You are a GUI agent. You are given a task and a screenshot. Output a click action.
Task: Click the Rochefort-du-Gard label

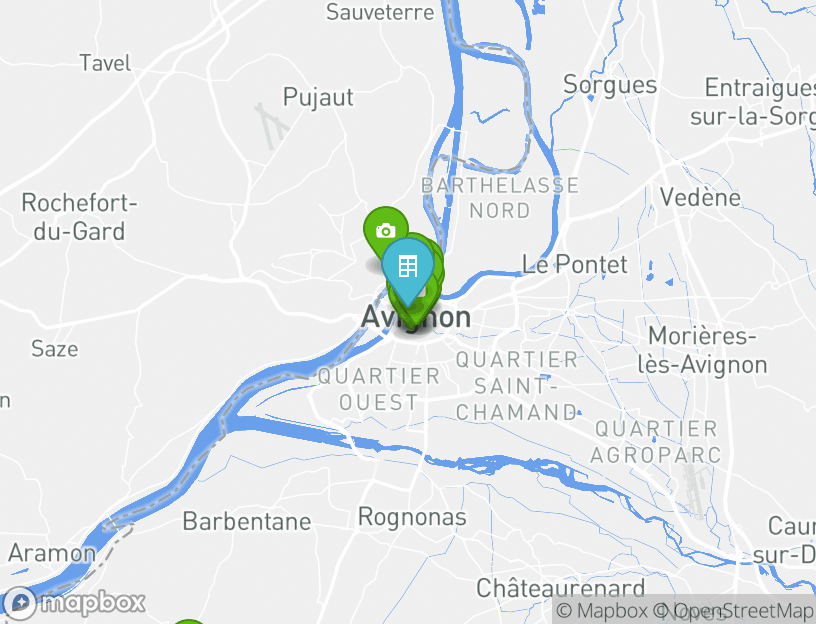79,217
